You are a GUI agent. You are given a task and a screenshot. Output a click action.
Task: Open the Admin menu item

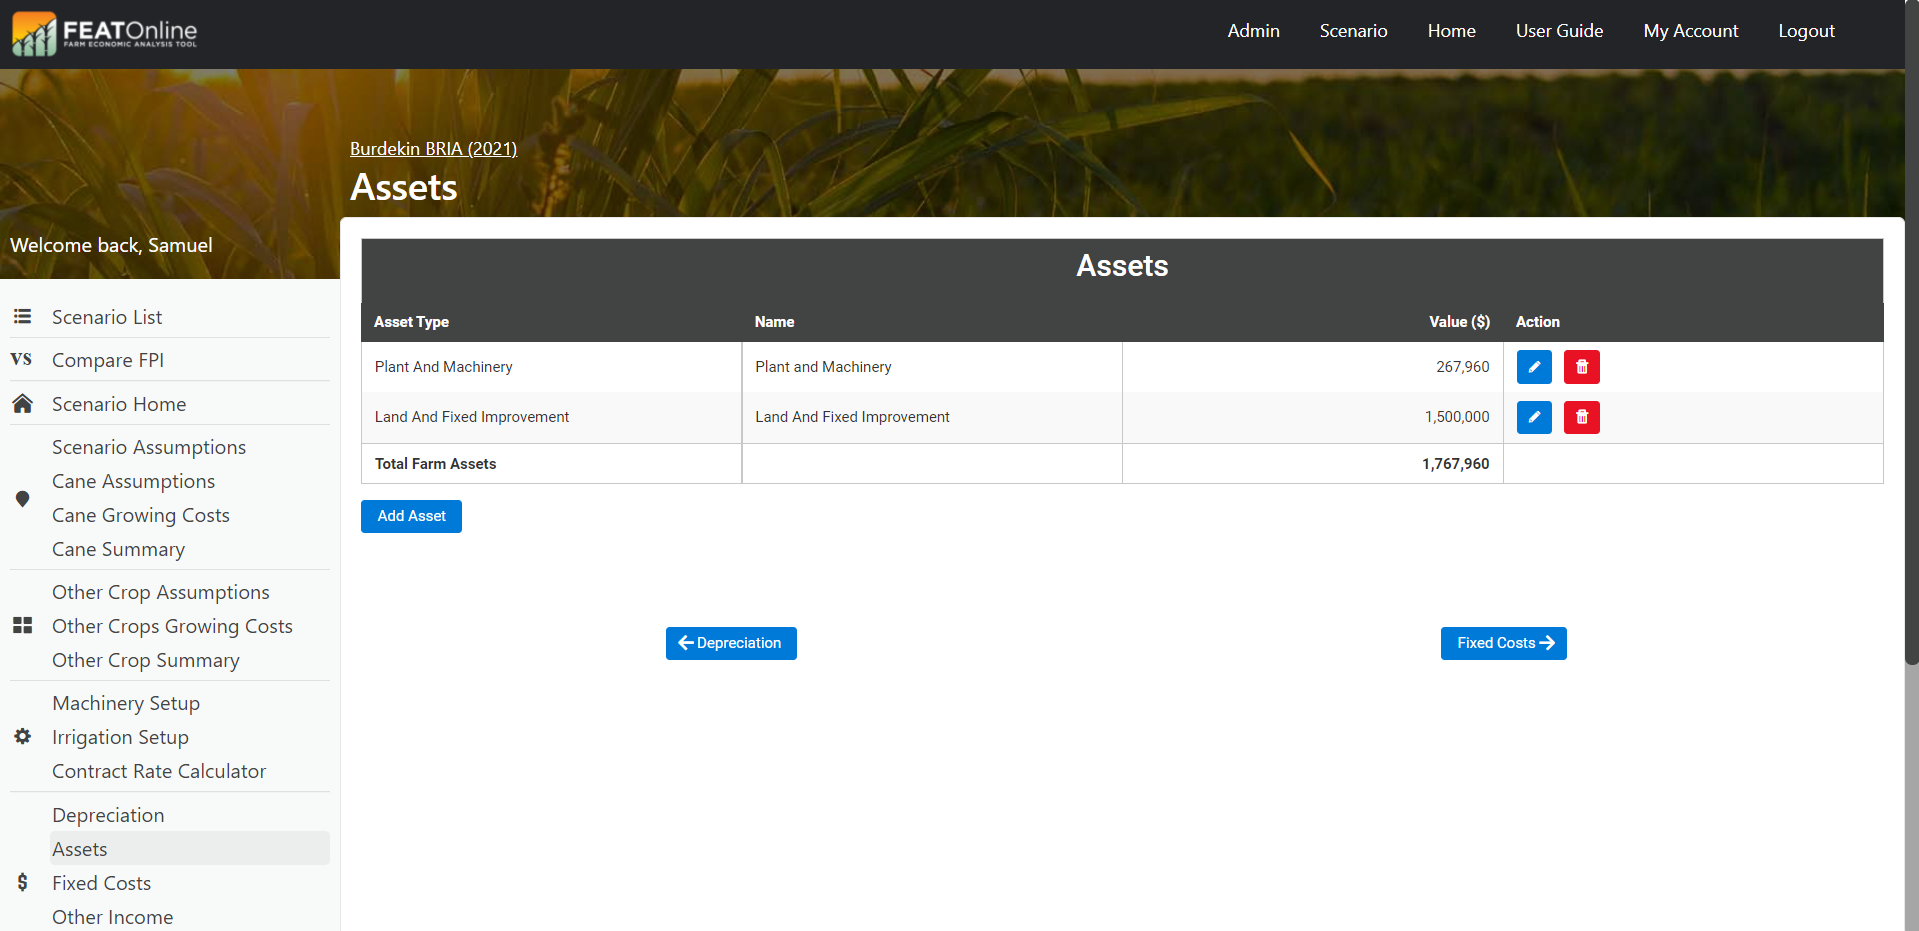[x=1253, y=31]
